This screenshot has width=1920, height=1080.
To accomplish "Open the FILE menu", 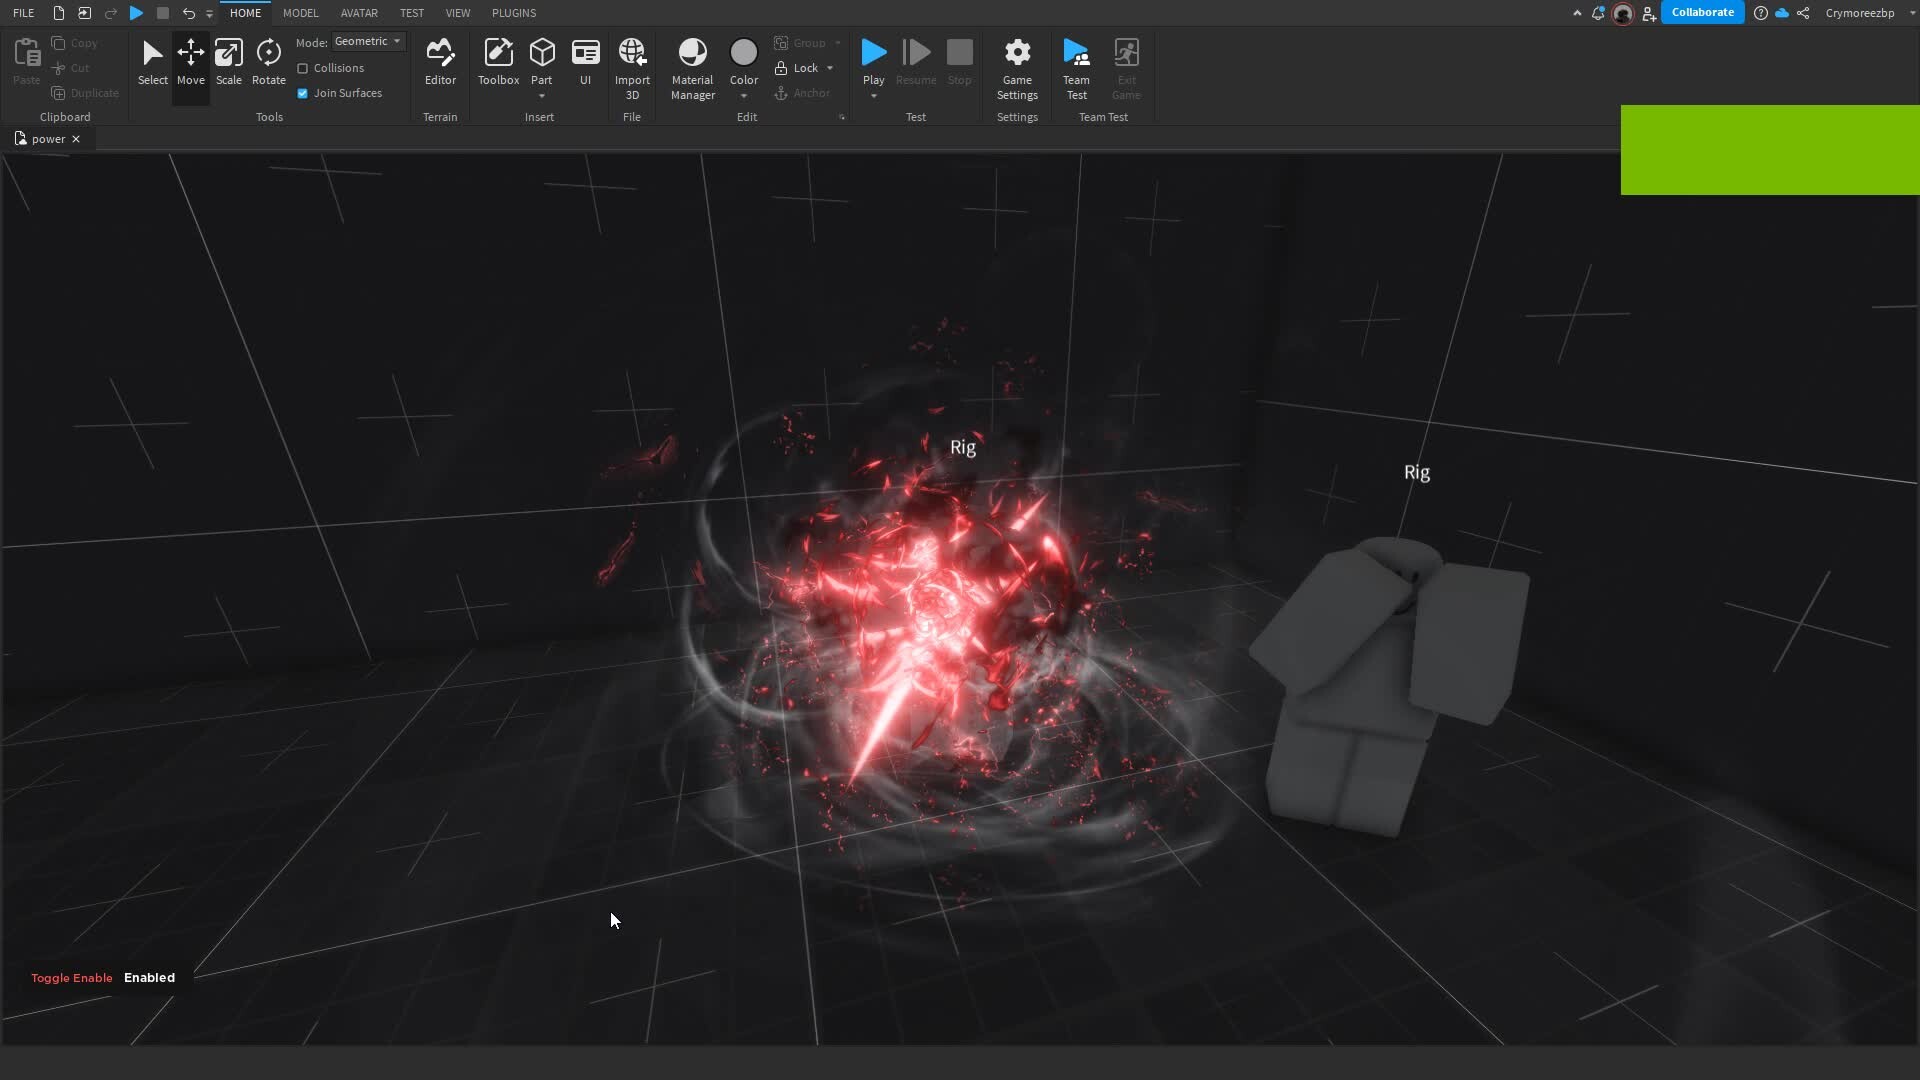I will [22, 13].
